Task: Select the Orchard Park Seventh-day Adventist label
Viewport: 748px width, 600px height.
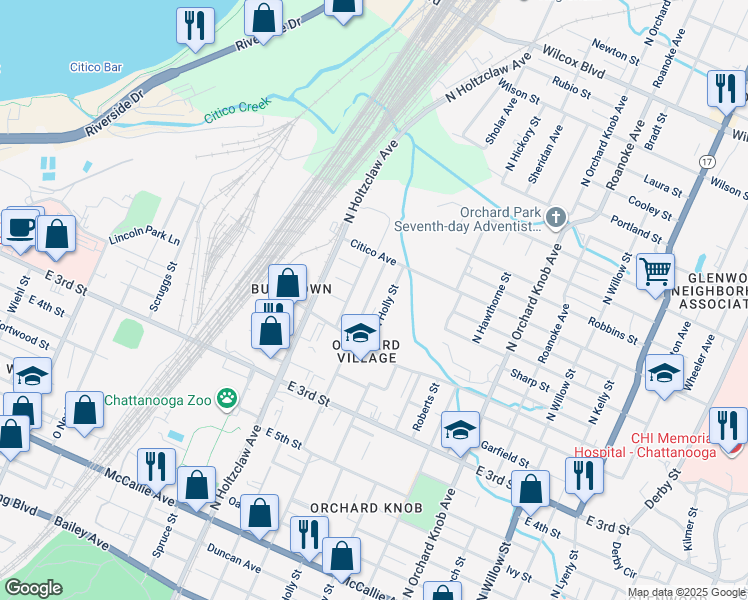Action: tap(468, 219)
